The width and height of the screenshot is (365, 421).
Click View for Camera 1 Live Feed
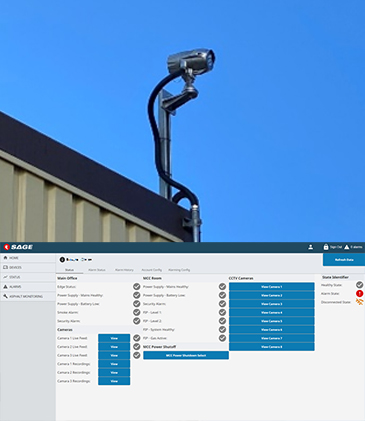click(x=114, y=338)
